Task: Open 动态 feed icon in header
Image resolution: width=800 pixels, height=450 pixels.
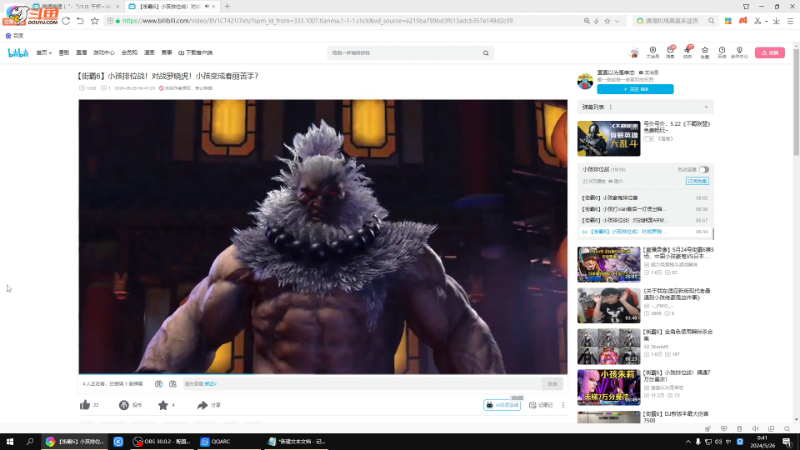Action: pyautogui.click(x=688, y=52)
